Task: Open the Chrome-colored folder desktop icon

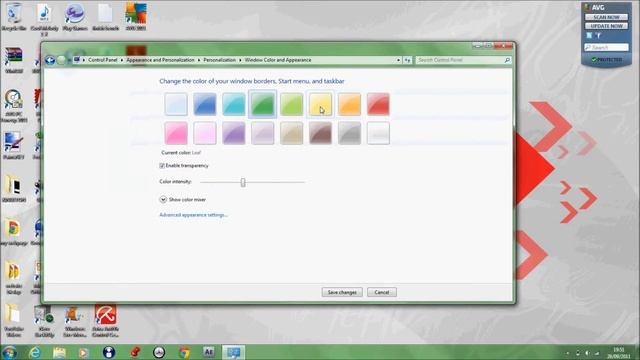Action: pyautogui.click(x=13, y=229)
